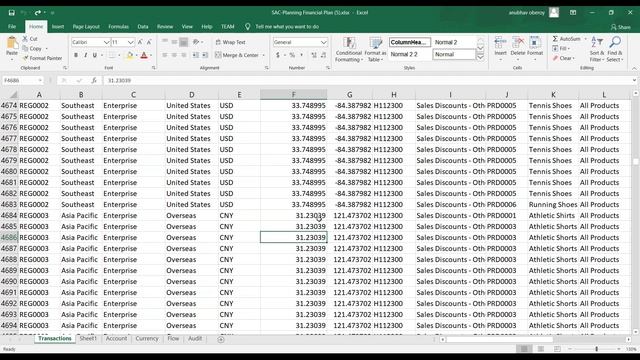Expand the cell styles gallery More arrow
The width and height of the screenshot is (640, 360).
pos(480,58)
